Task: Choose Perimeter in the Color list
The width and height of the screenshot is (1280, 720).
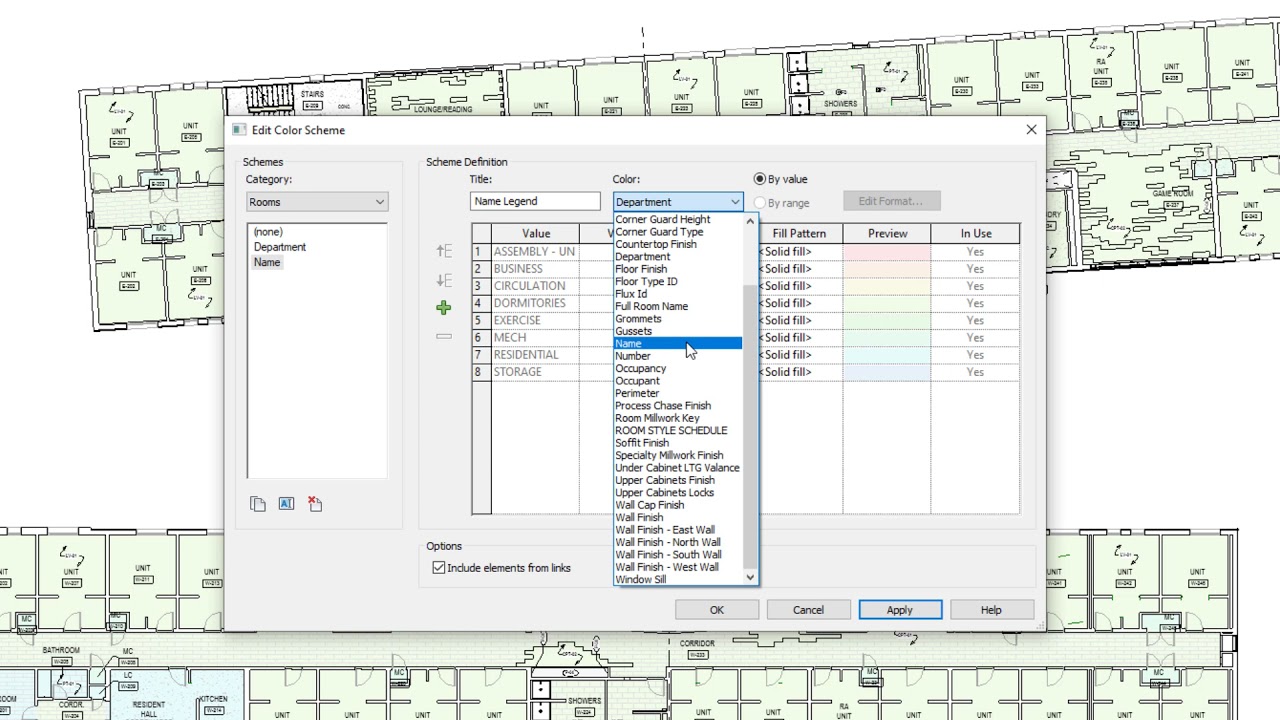Action: 678,393
